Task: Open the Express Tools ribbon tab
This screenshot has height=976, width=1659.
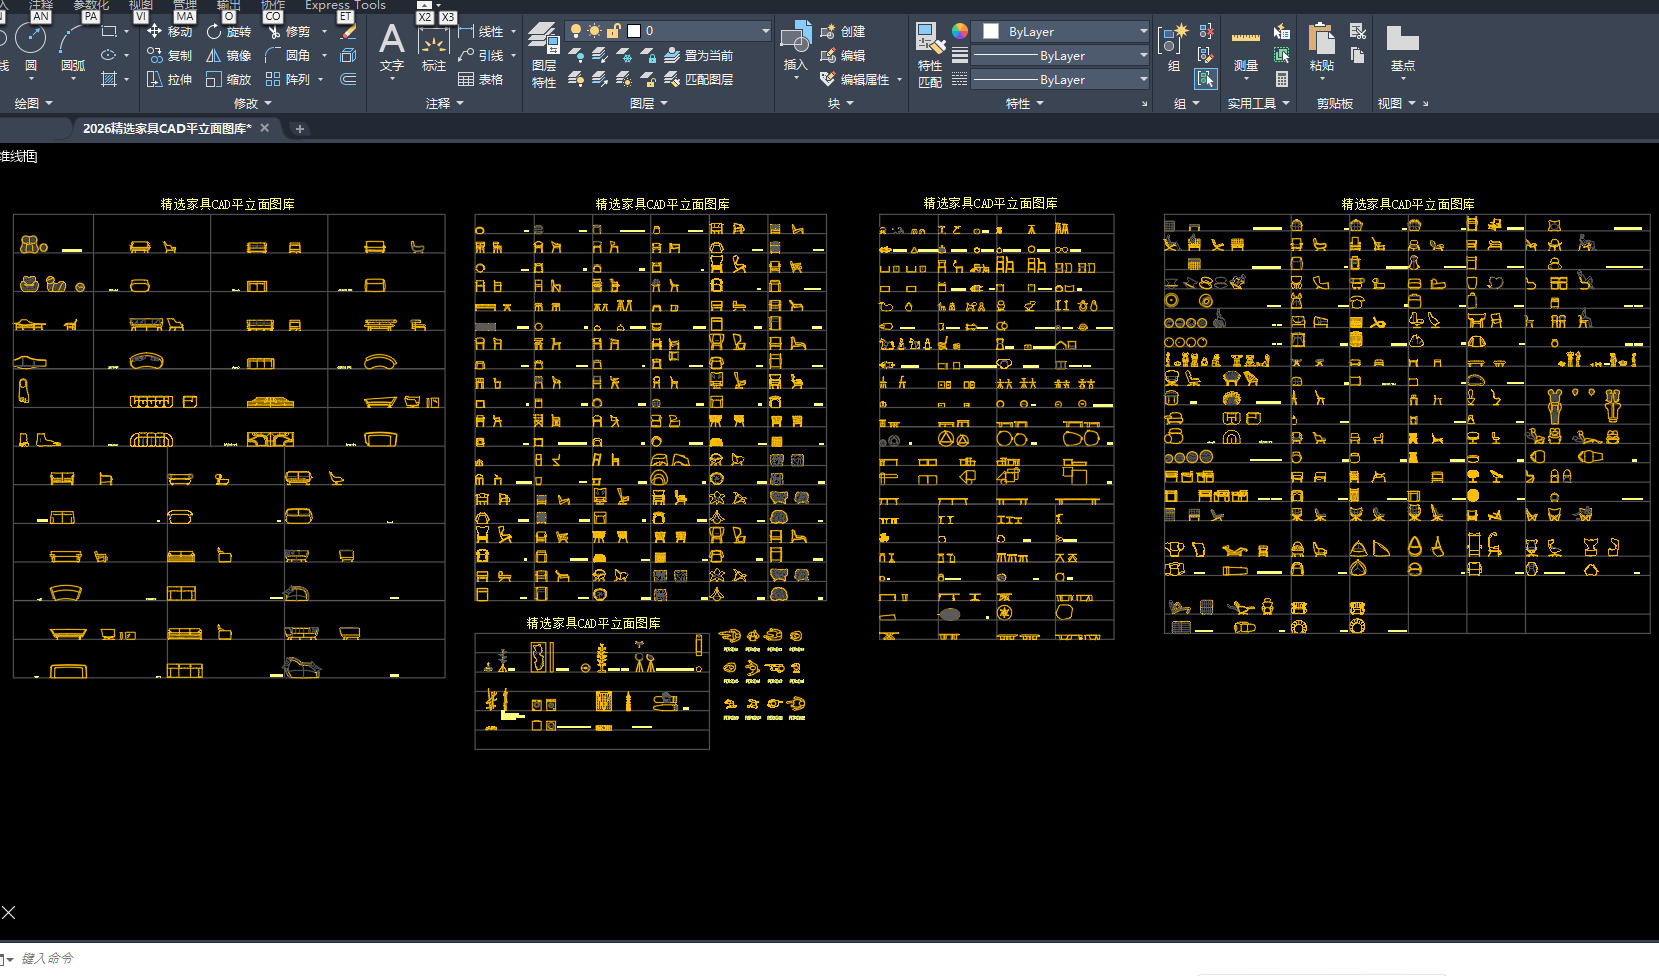Action: pos(345,5)
